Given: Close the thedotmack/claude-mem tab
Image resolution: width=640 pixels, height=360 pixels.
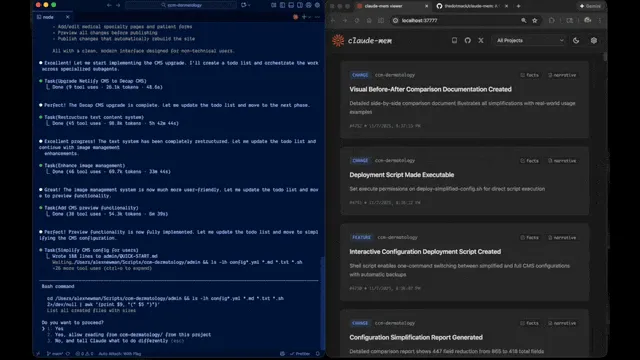Looking at the screenshot, I should click(507, 6).
